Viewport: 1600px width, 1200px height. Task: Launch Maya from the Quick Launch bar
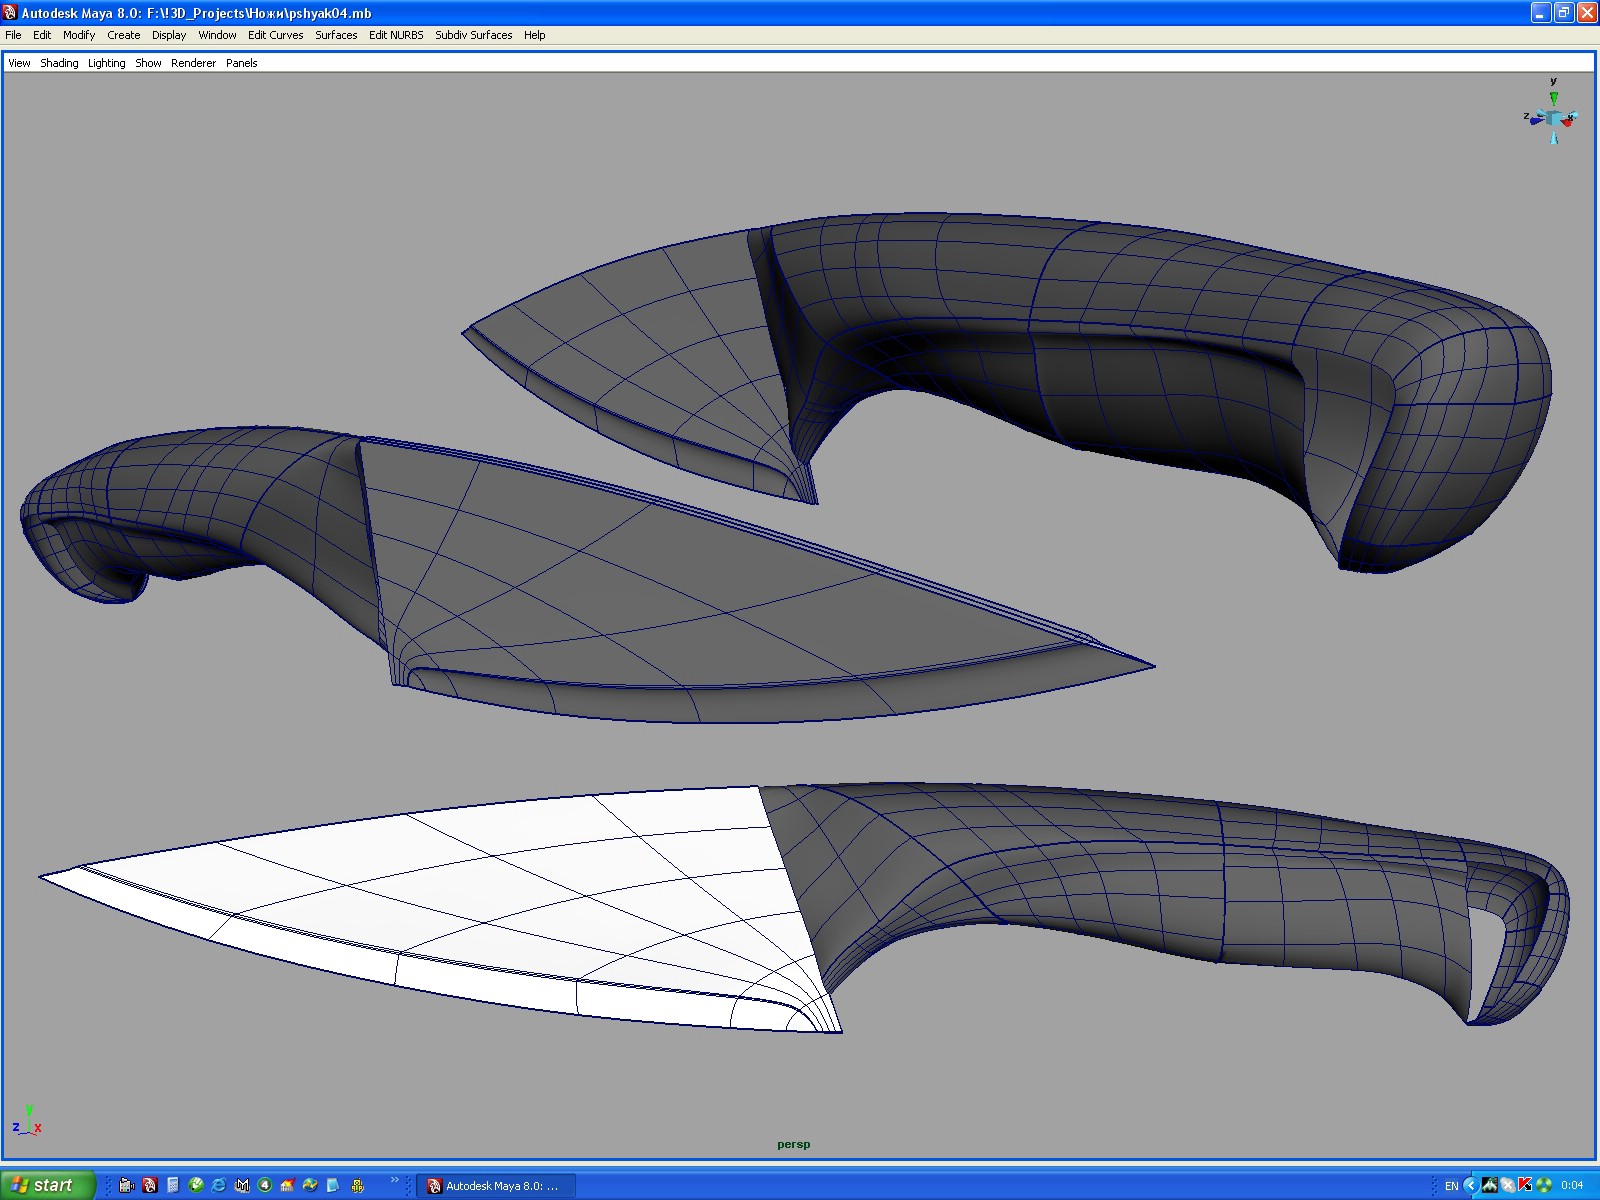(150, 1186)
